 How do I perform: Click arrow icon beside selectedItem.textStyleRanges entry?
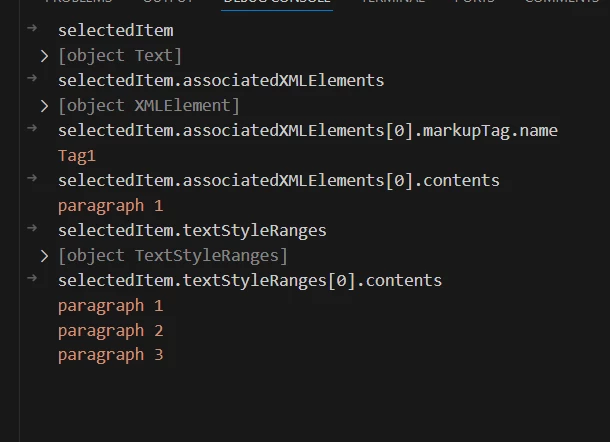tap(32, 228)
